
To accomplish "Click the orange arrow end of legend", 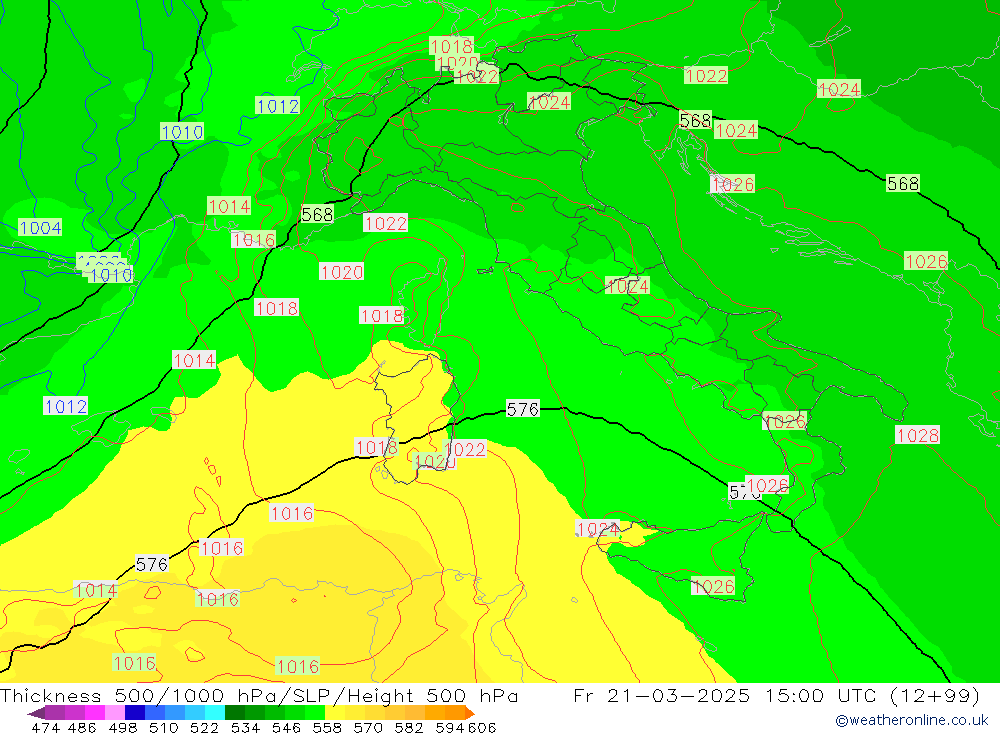I will [x=469, y=713].
